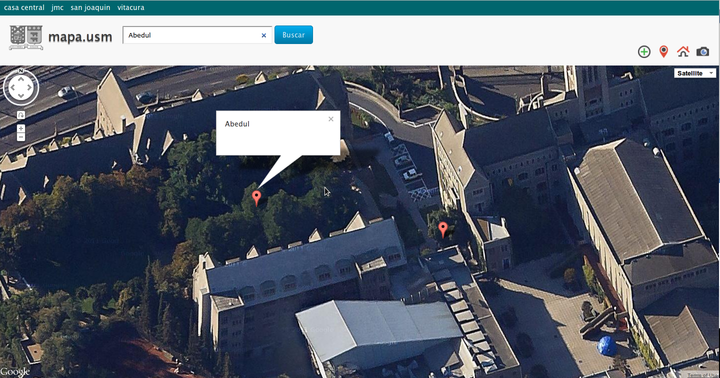Select the vitacura campus link
The height and width of the screenshot is (378, 720).
[x=131, y=7]
